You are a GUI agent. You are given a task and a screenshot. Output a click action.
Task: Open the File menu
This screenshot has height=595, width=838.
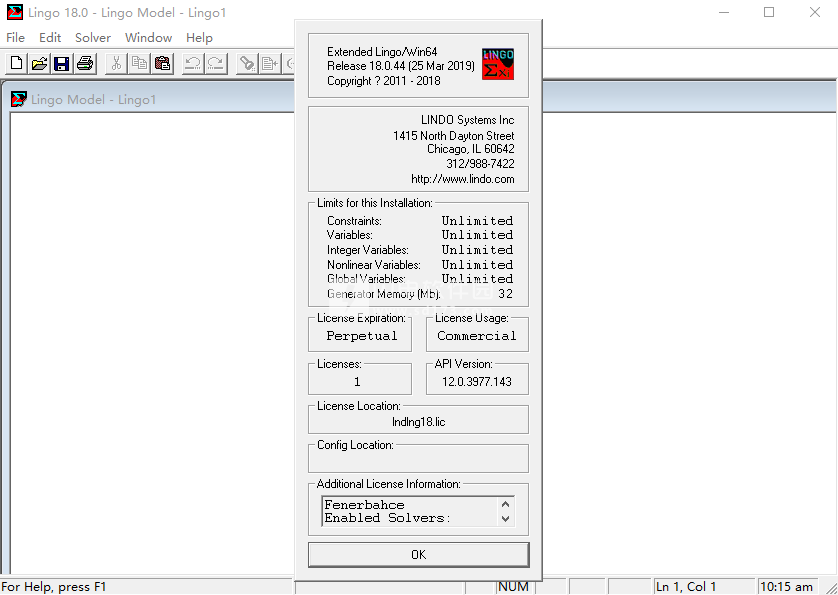[15, 37]
